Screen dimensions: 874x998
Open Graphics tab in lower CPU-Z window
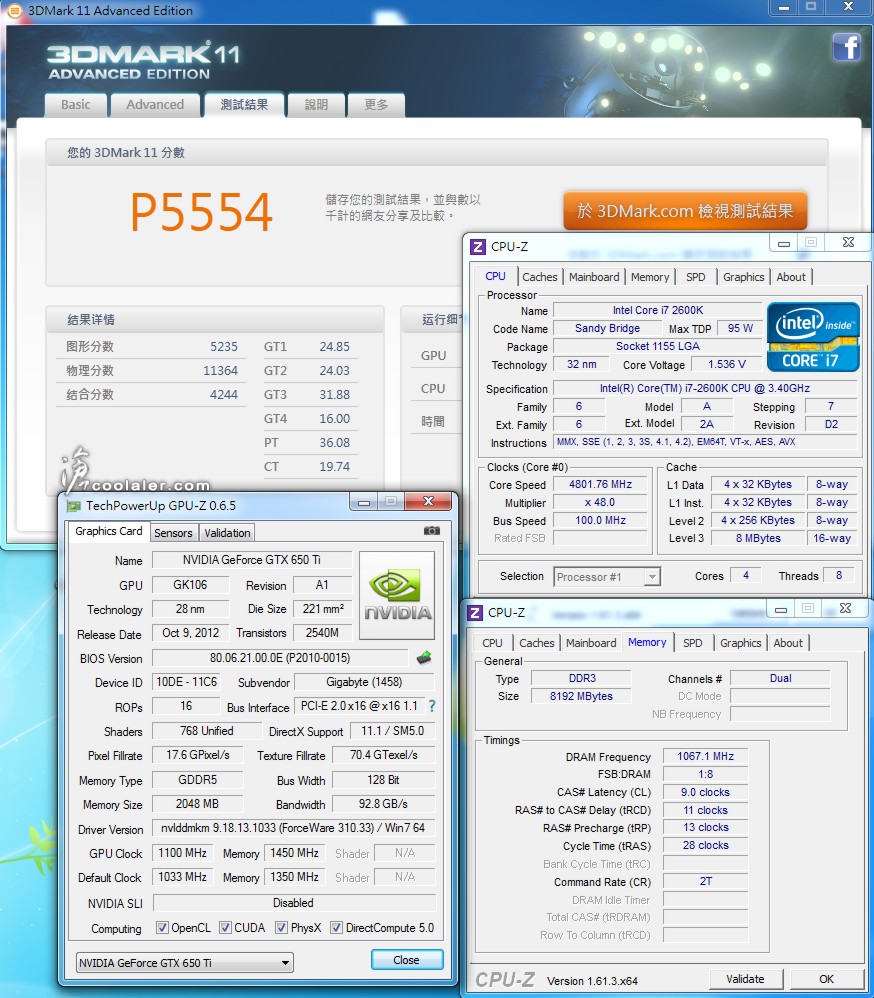click(x=740, y=643)
